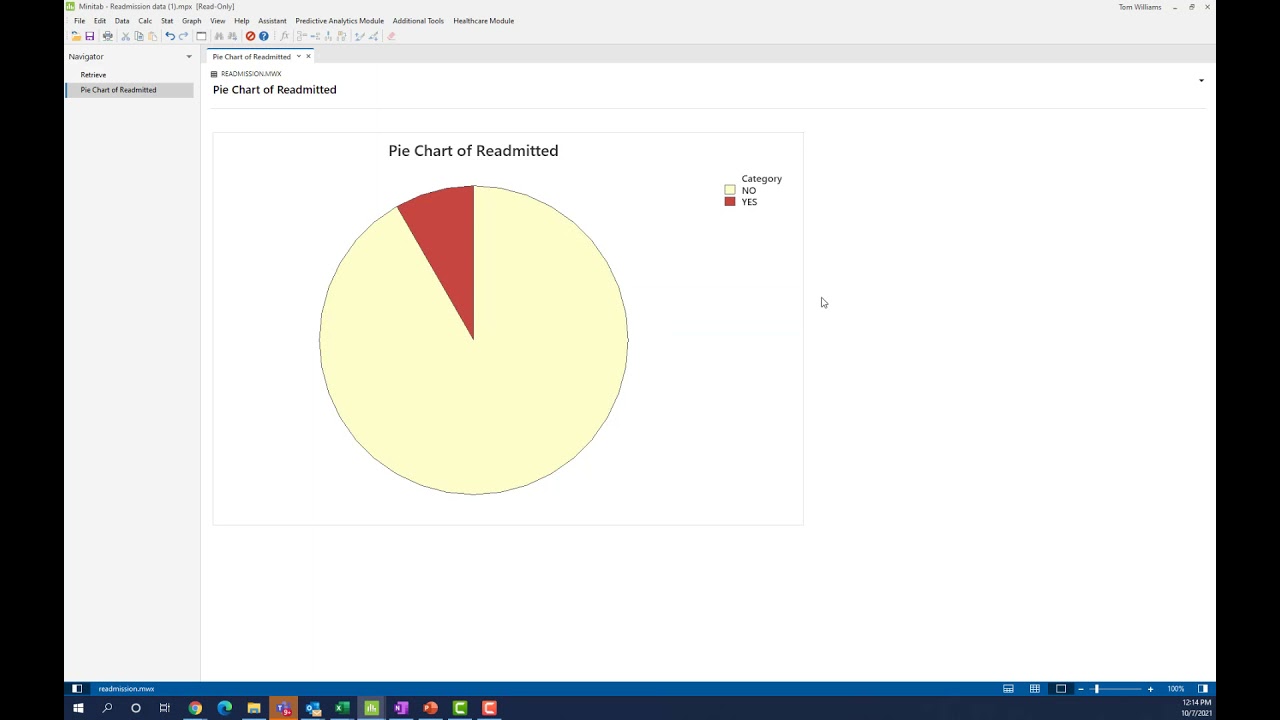Click the zoom out minus button
Image resolution: width=1280 pixels, height=720 pixels.
coord(1081,689)
